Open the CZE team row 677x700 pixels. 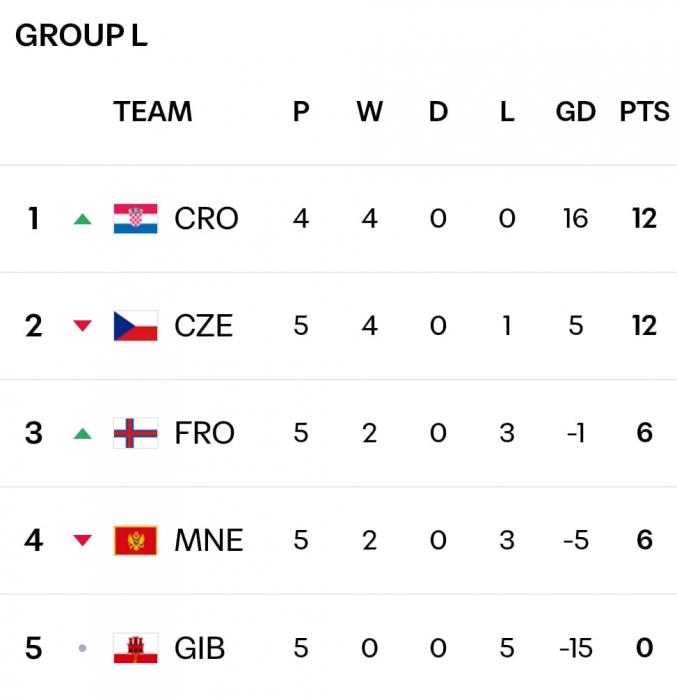203,326
